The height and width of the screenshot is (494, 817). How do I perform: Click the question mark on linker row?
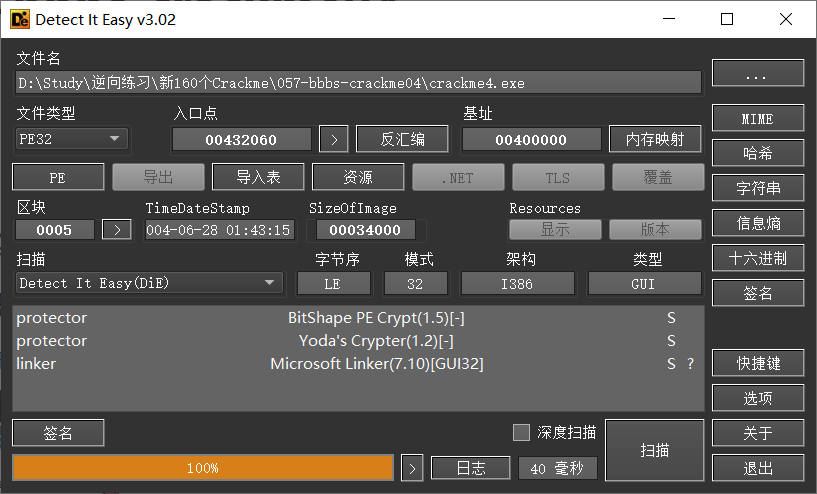[x=690, y=364]
